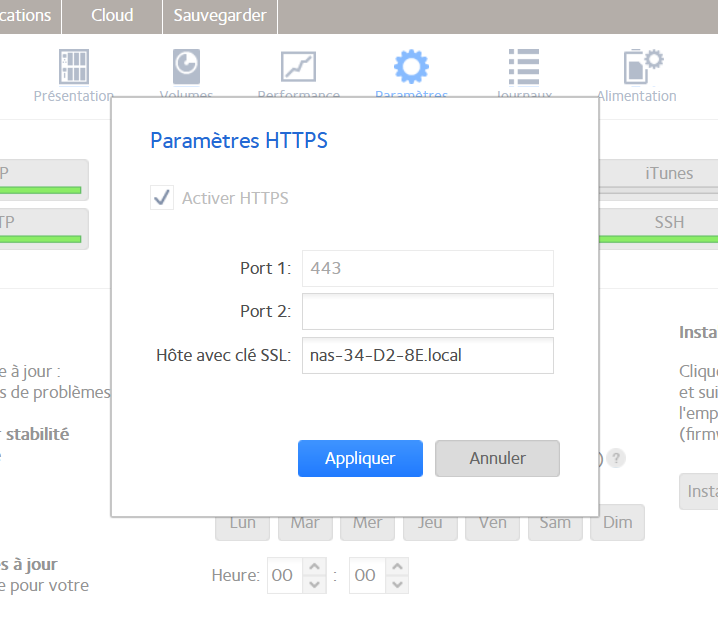Toggle the iTunes service button
718x627 pixels.
pos(659,180)
